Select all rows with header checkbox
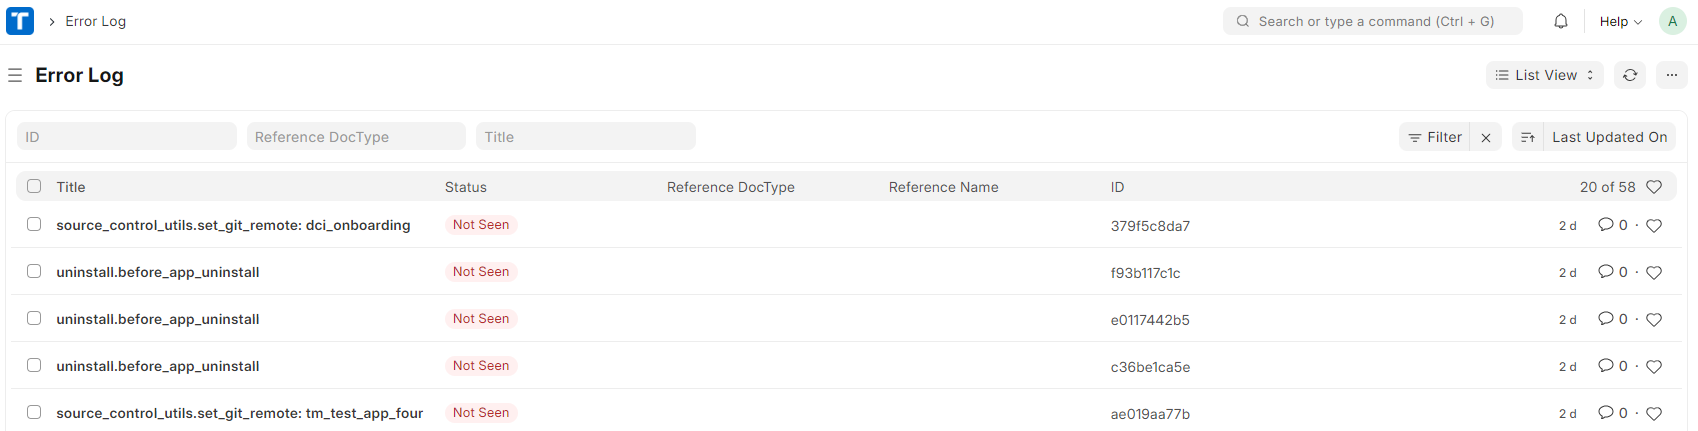1698x431 pixels. [34, 186]
